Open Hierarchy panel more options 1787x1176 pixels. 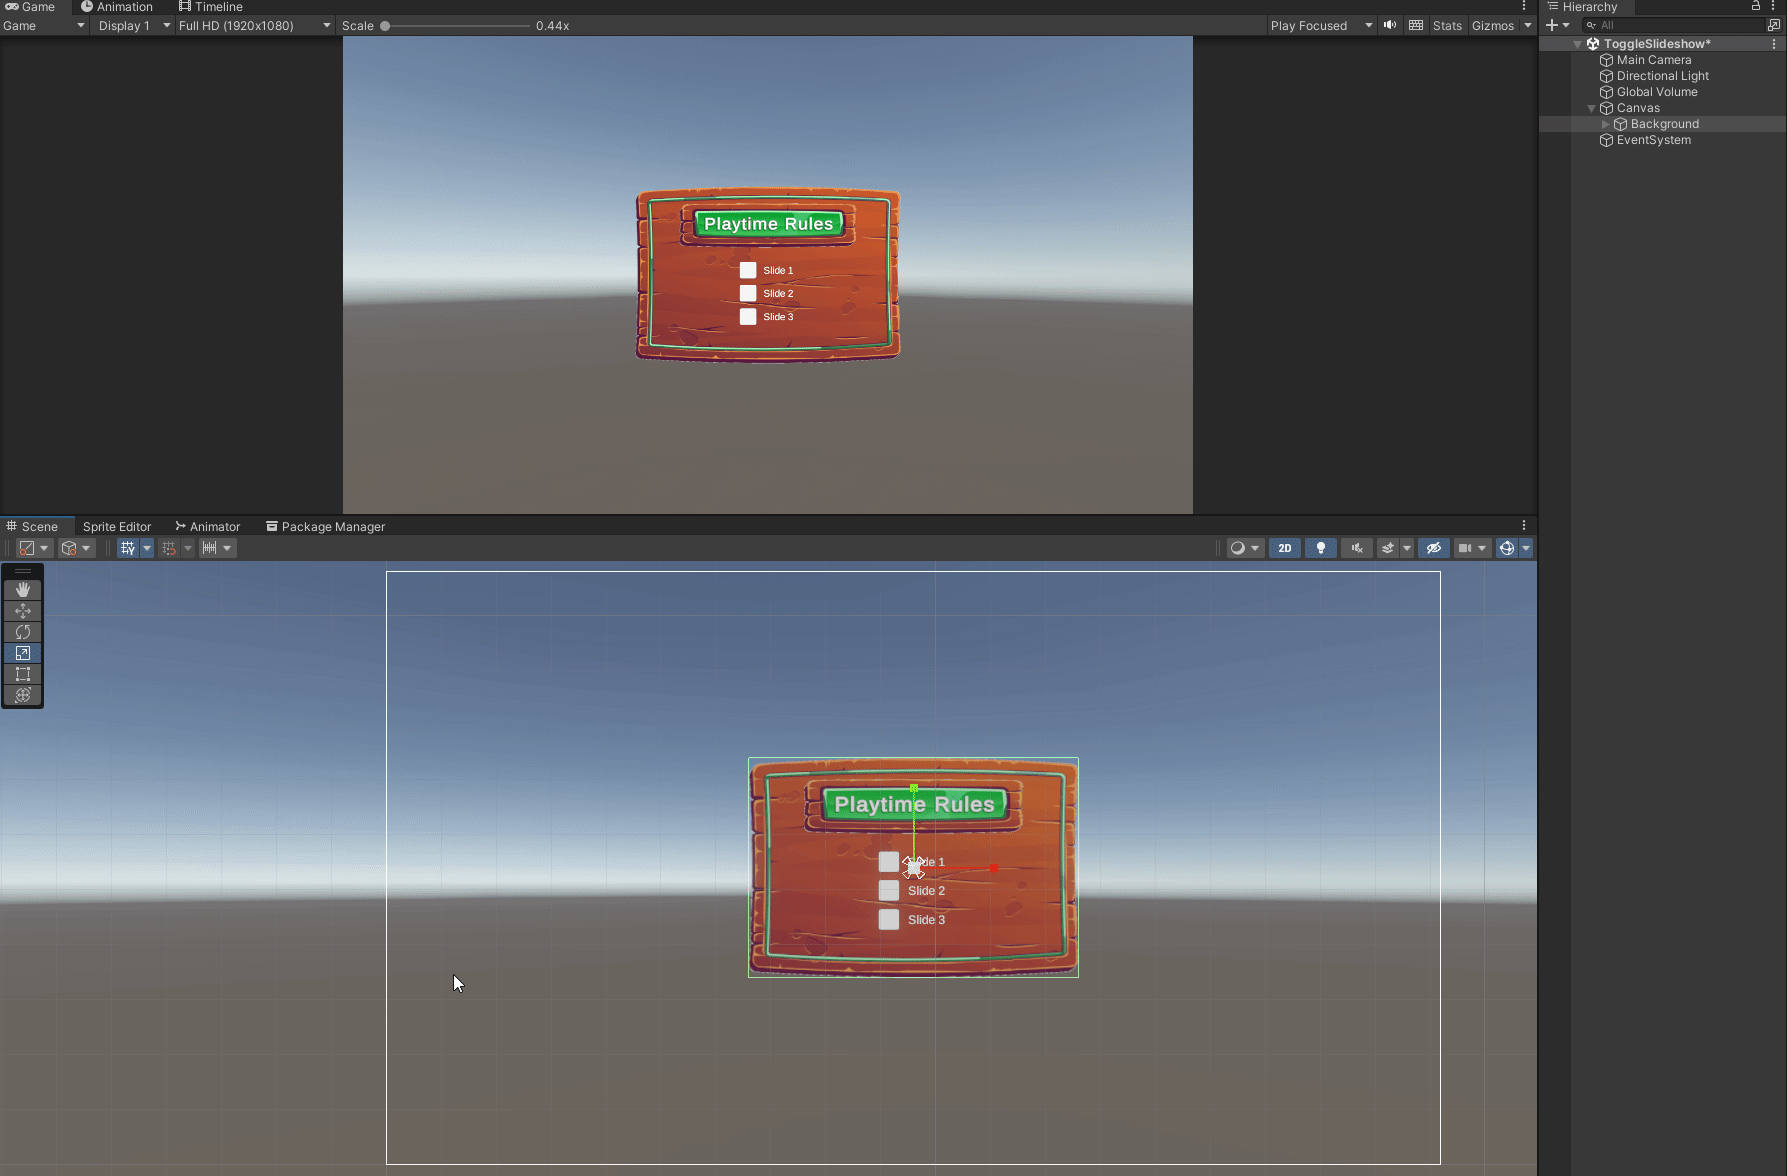coord(1773,6)
